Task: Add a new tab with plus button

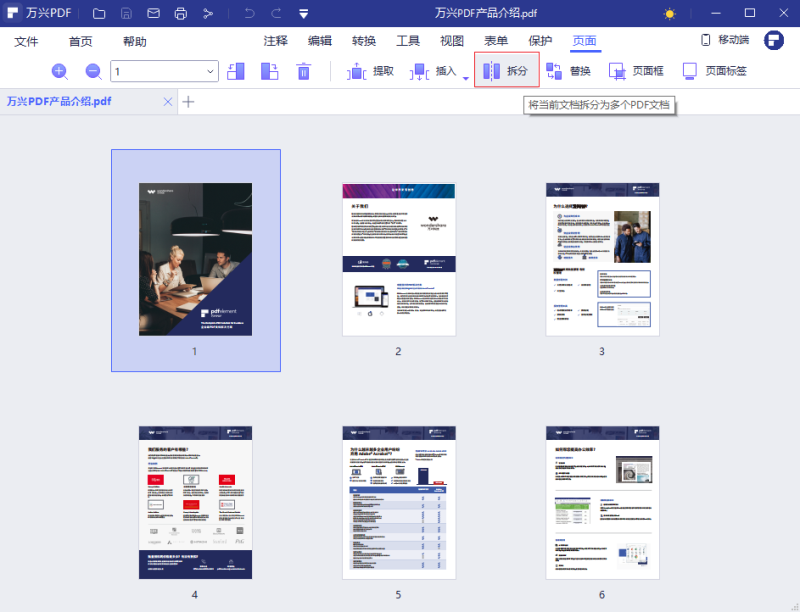Action: coord(188,101)
